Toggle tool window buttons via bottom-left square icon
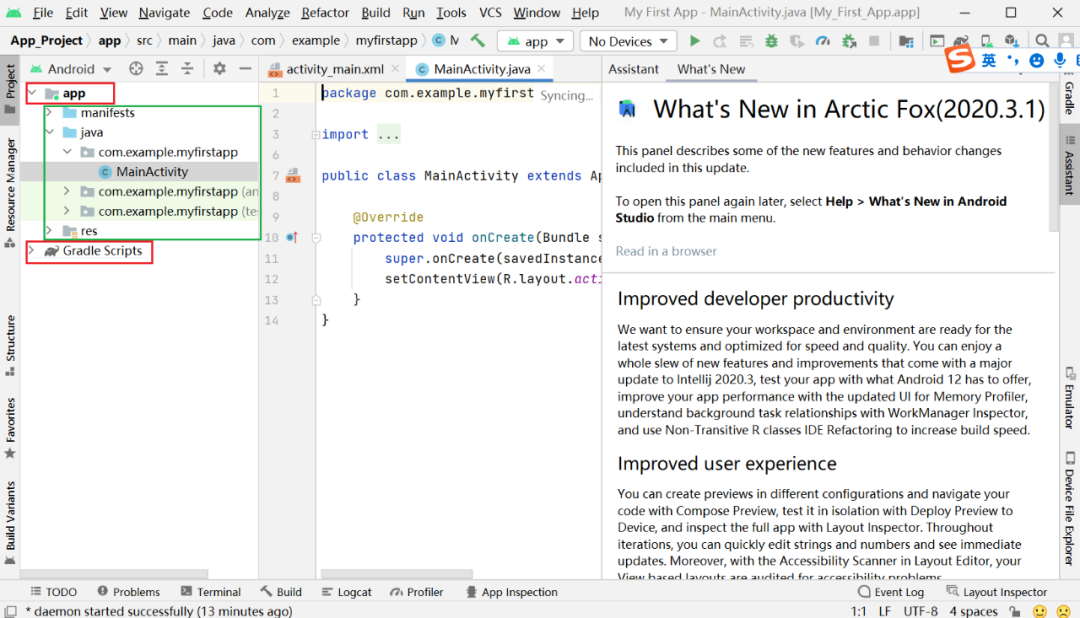Screen dimensions: 1080x618 [10, 611]
